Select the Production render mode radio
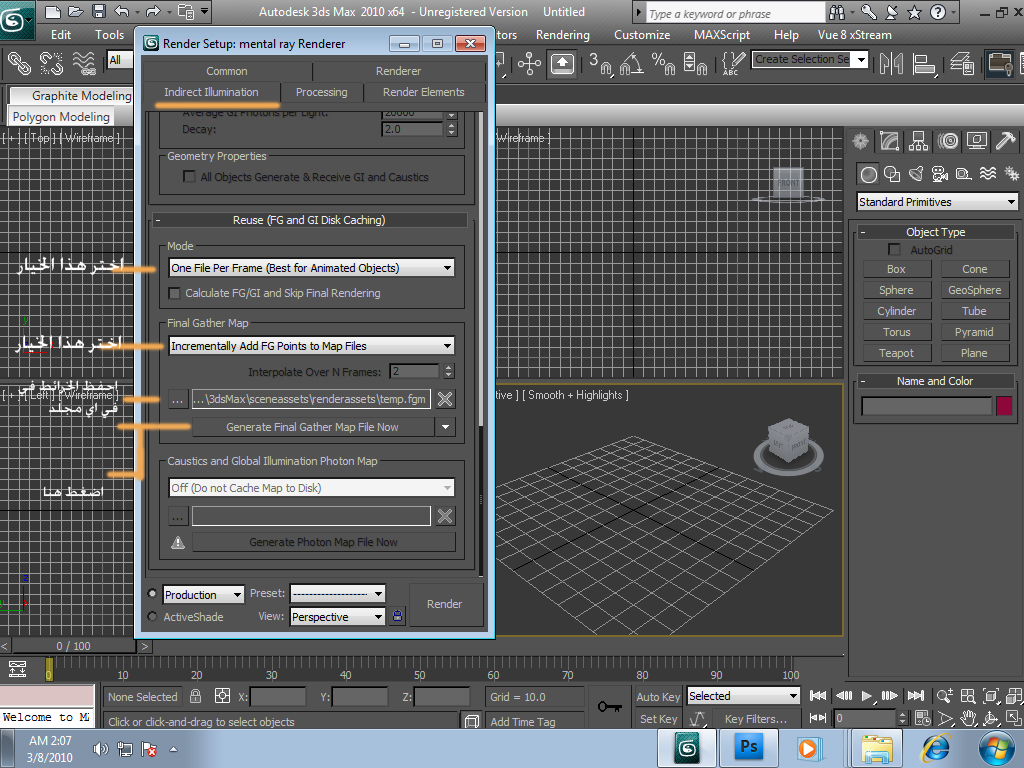This screenshot has height=768, width=1024. 152,594
